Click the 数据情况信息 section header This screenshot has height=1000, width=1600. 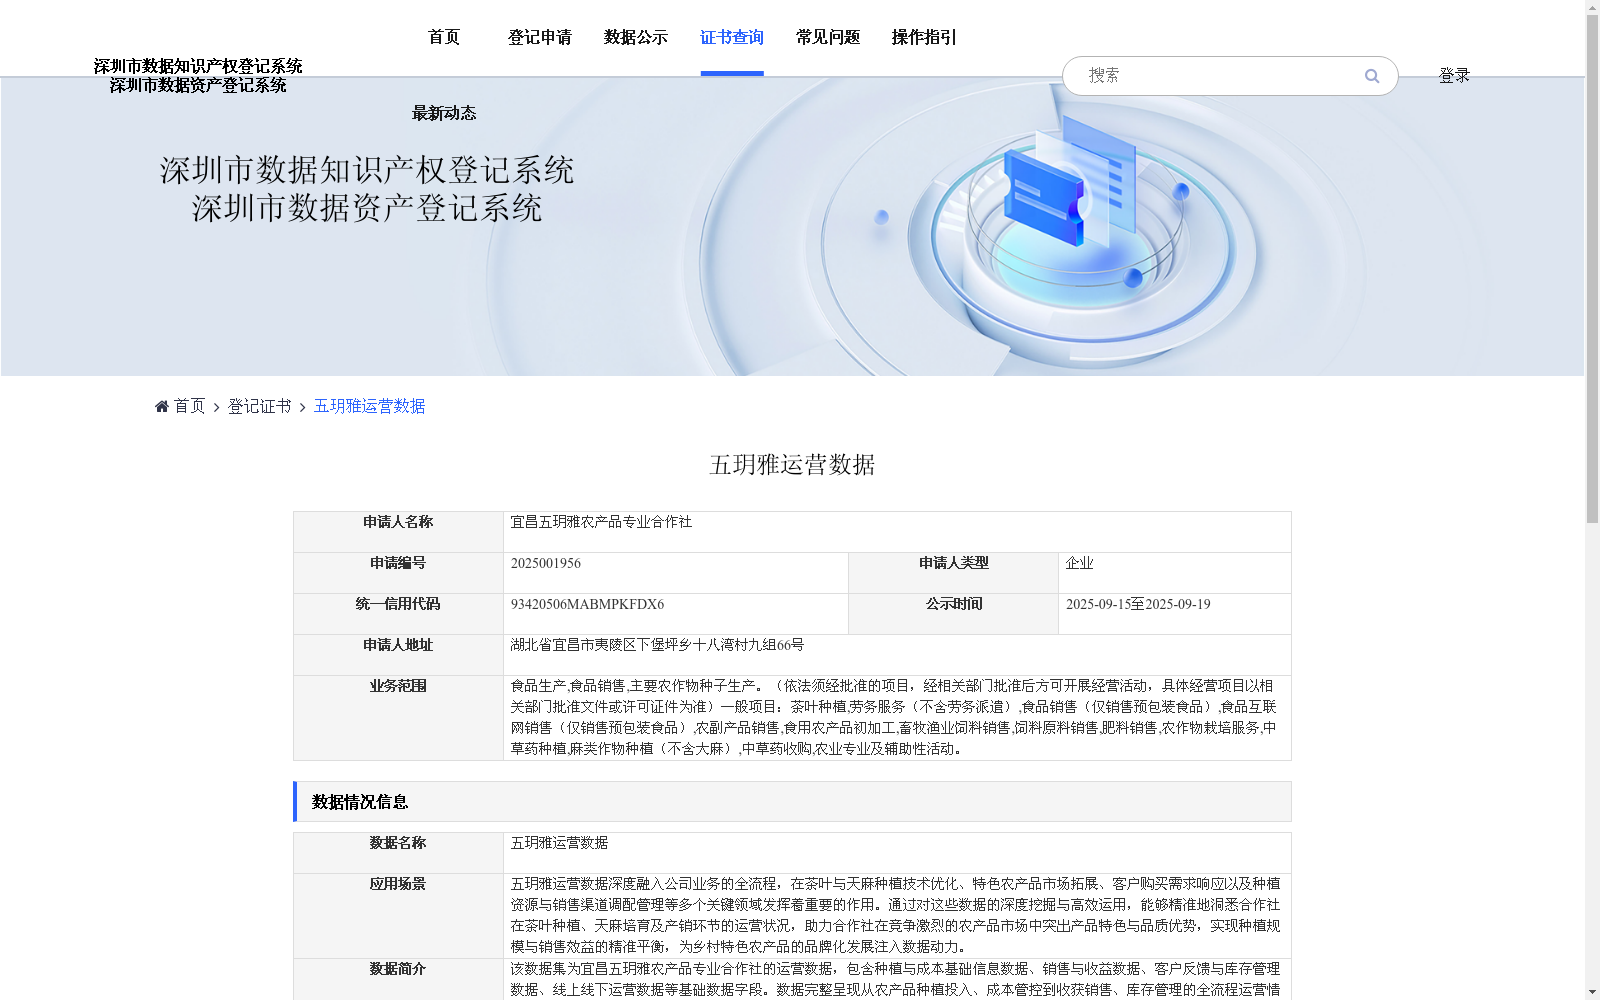[x=792, y=802]
